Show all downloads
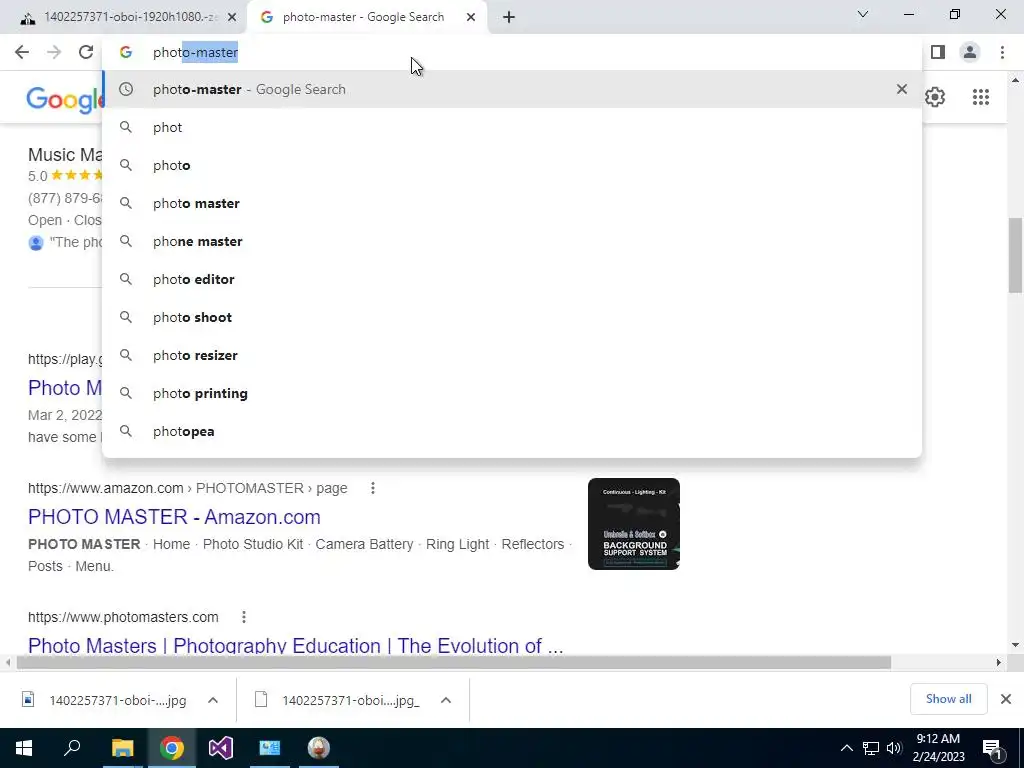 [x=948, y=699]
